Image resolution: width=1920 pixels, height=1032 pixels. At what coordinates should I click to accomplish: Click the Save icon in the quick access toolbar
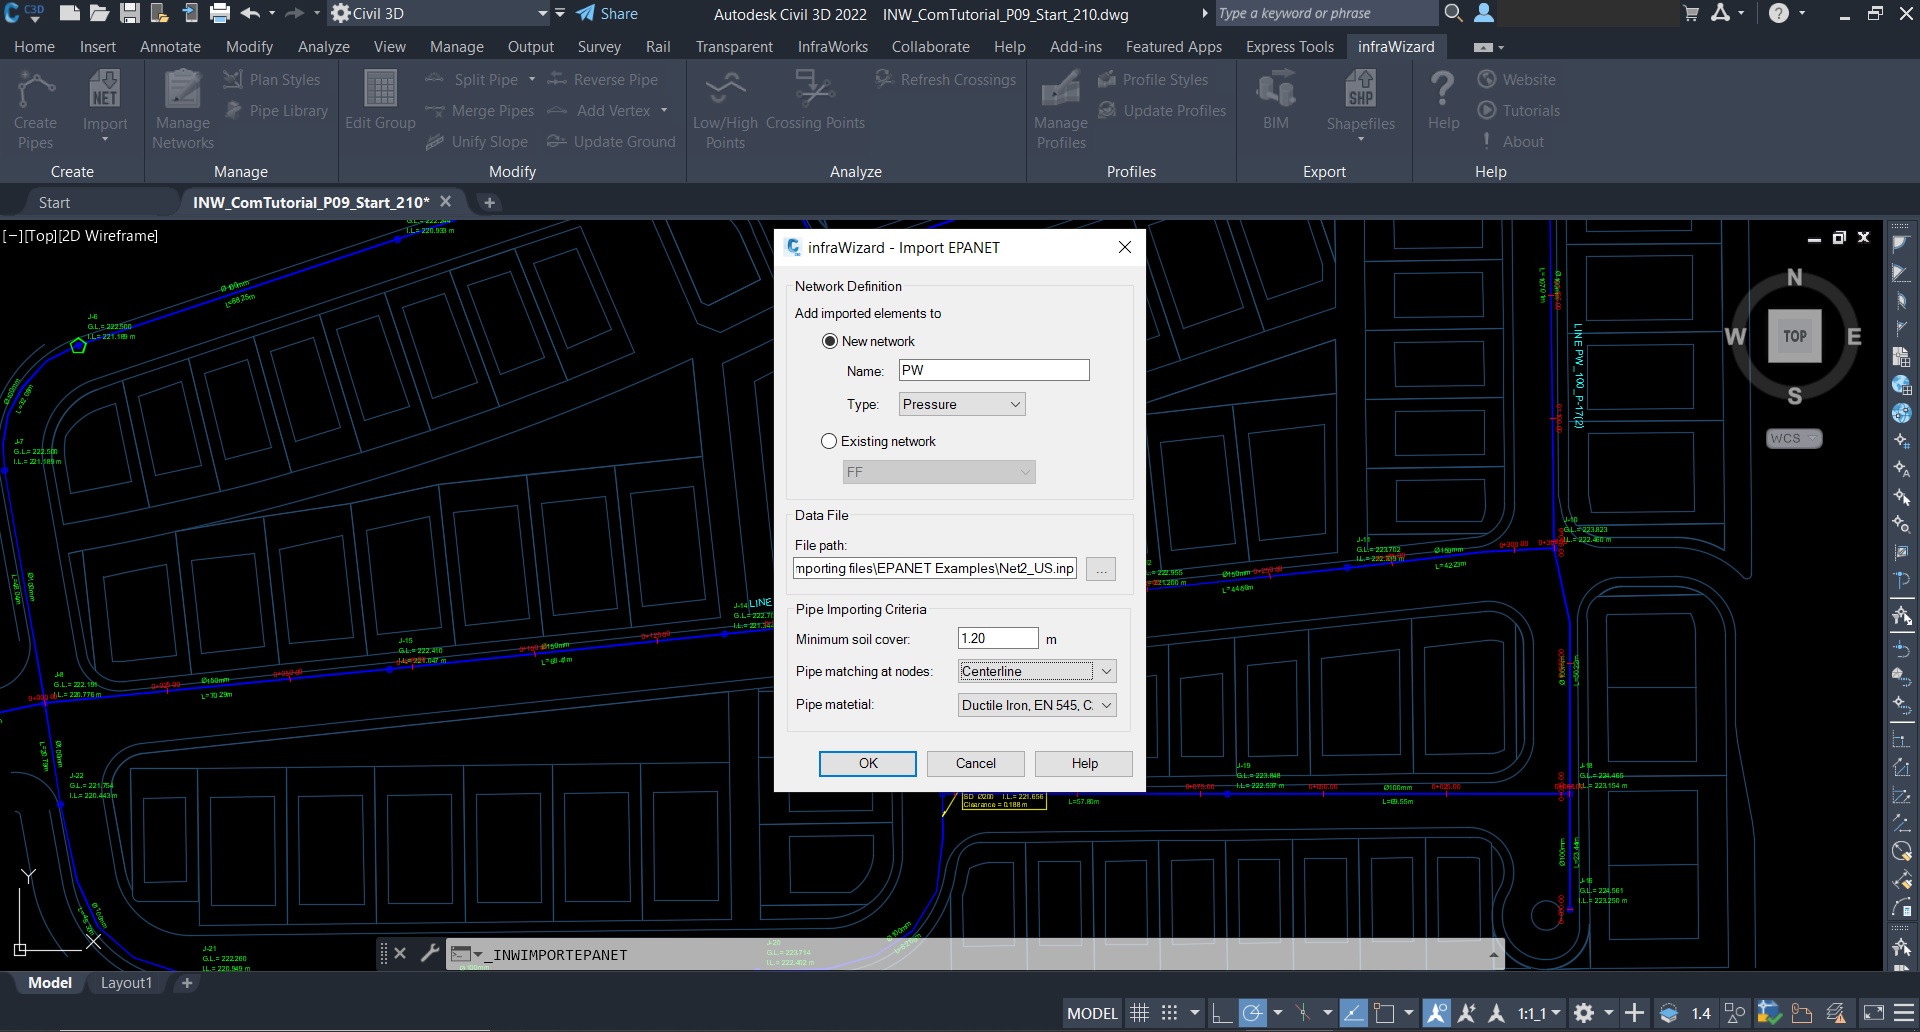coord(130,14)
